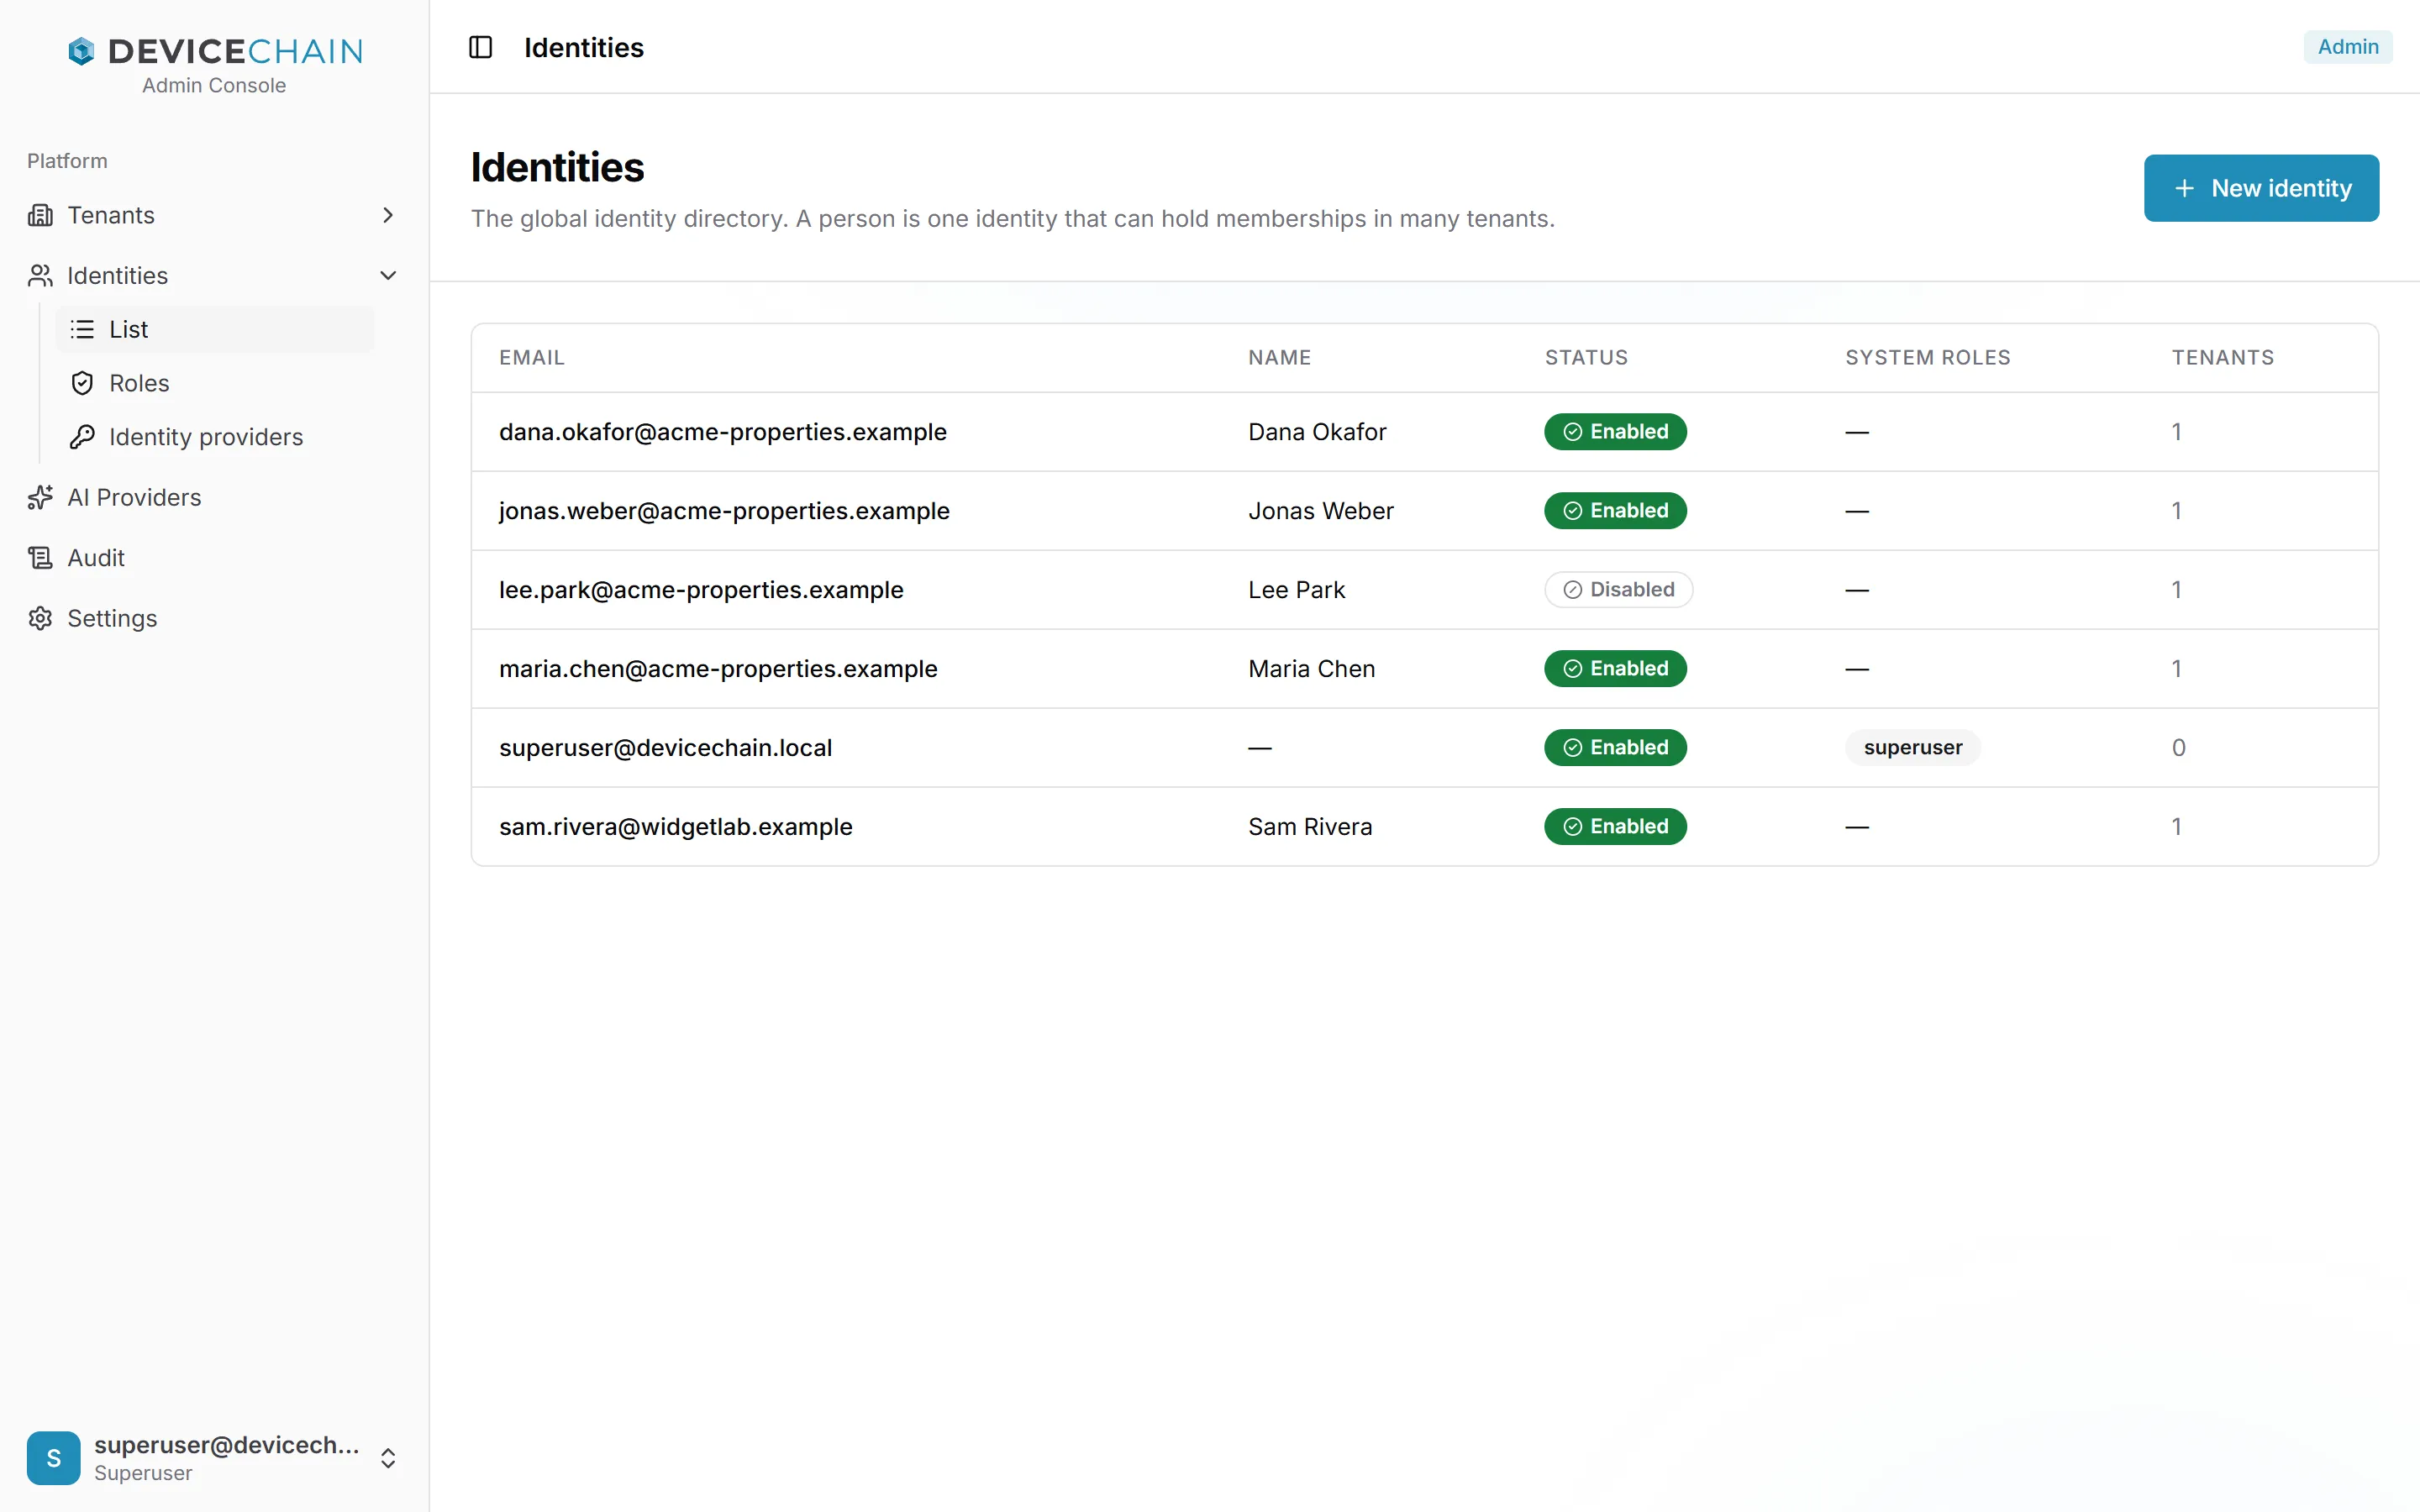The height and width of the screenshot is (1512, 2420).
Task: Click the tenant count 0 for superuser
Action: pyautogui.click(x=2179, y=748)
